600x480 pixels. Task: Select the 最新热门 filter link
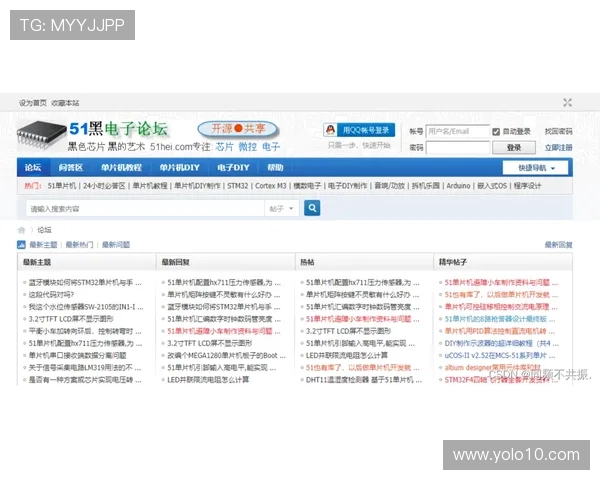[x=79, y=245]
